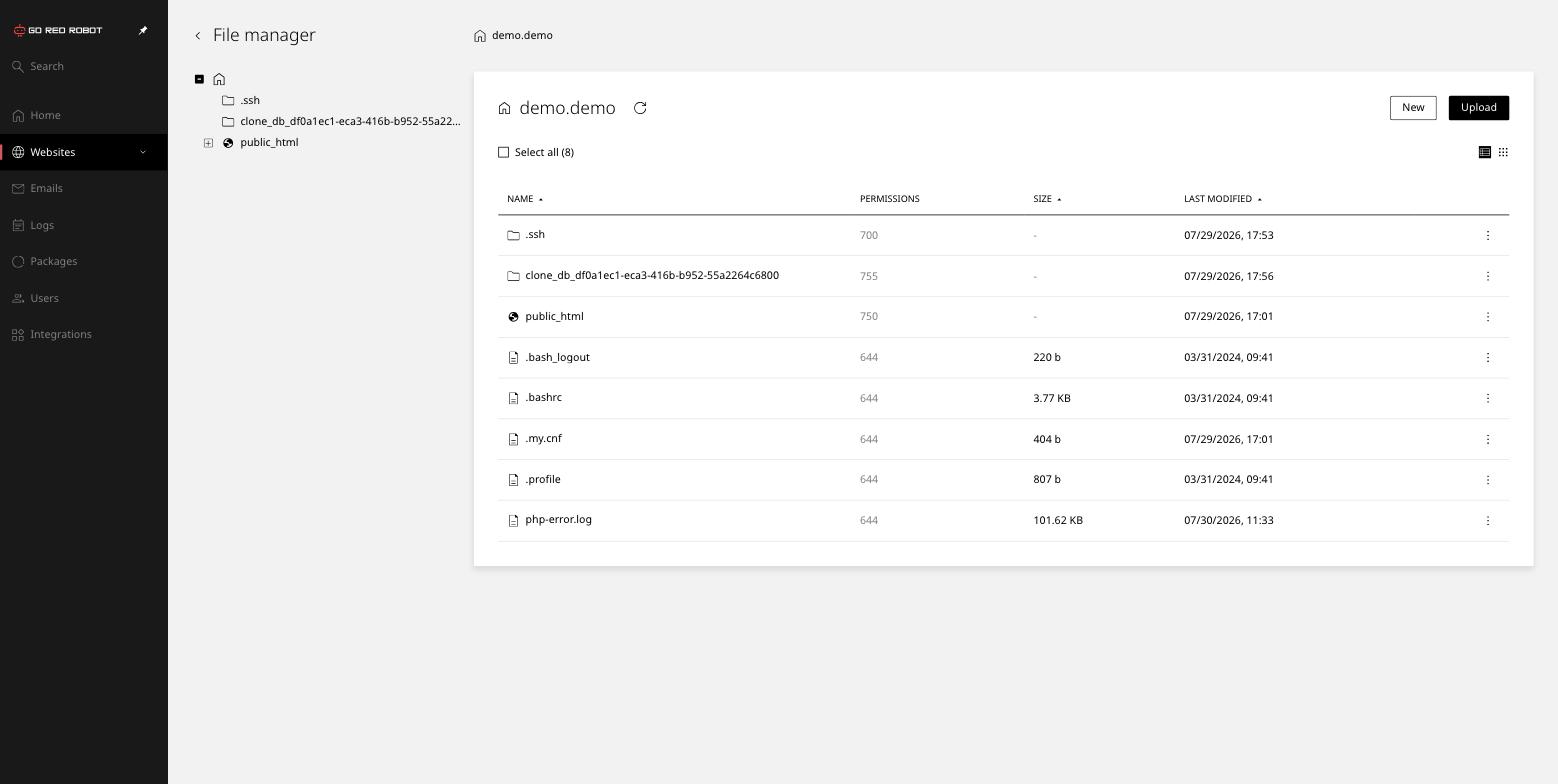Open .profile file
1558x784 pixels.
tap(542, 479)
